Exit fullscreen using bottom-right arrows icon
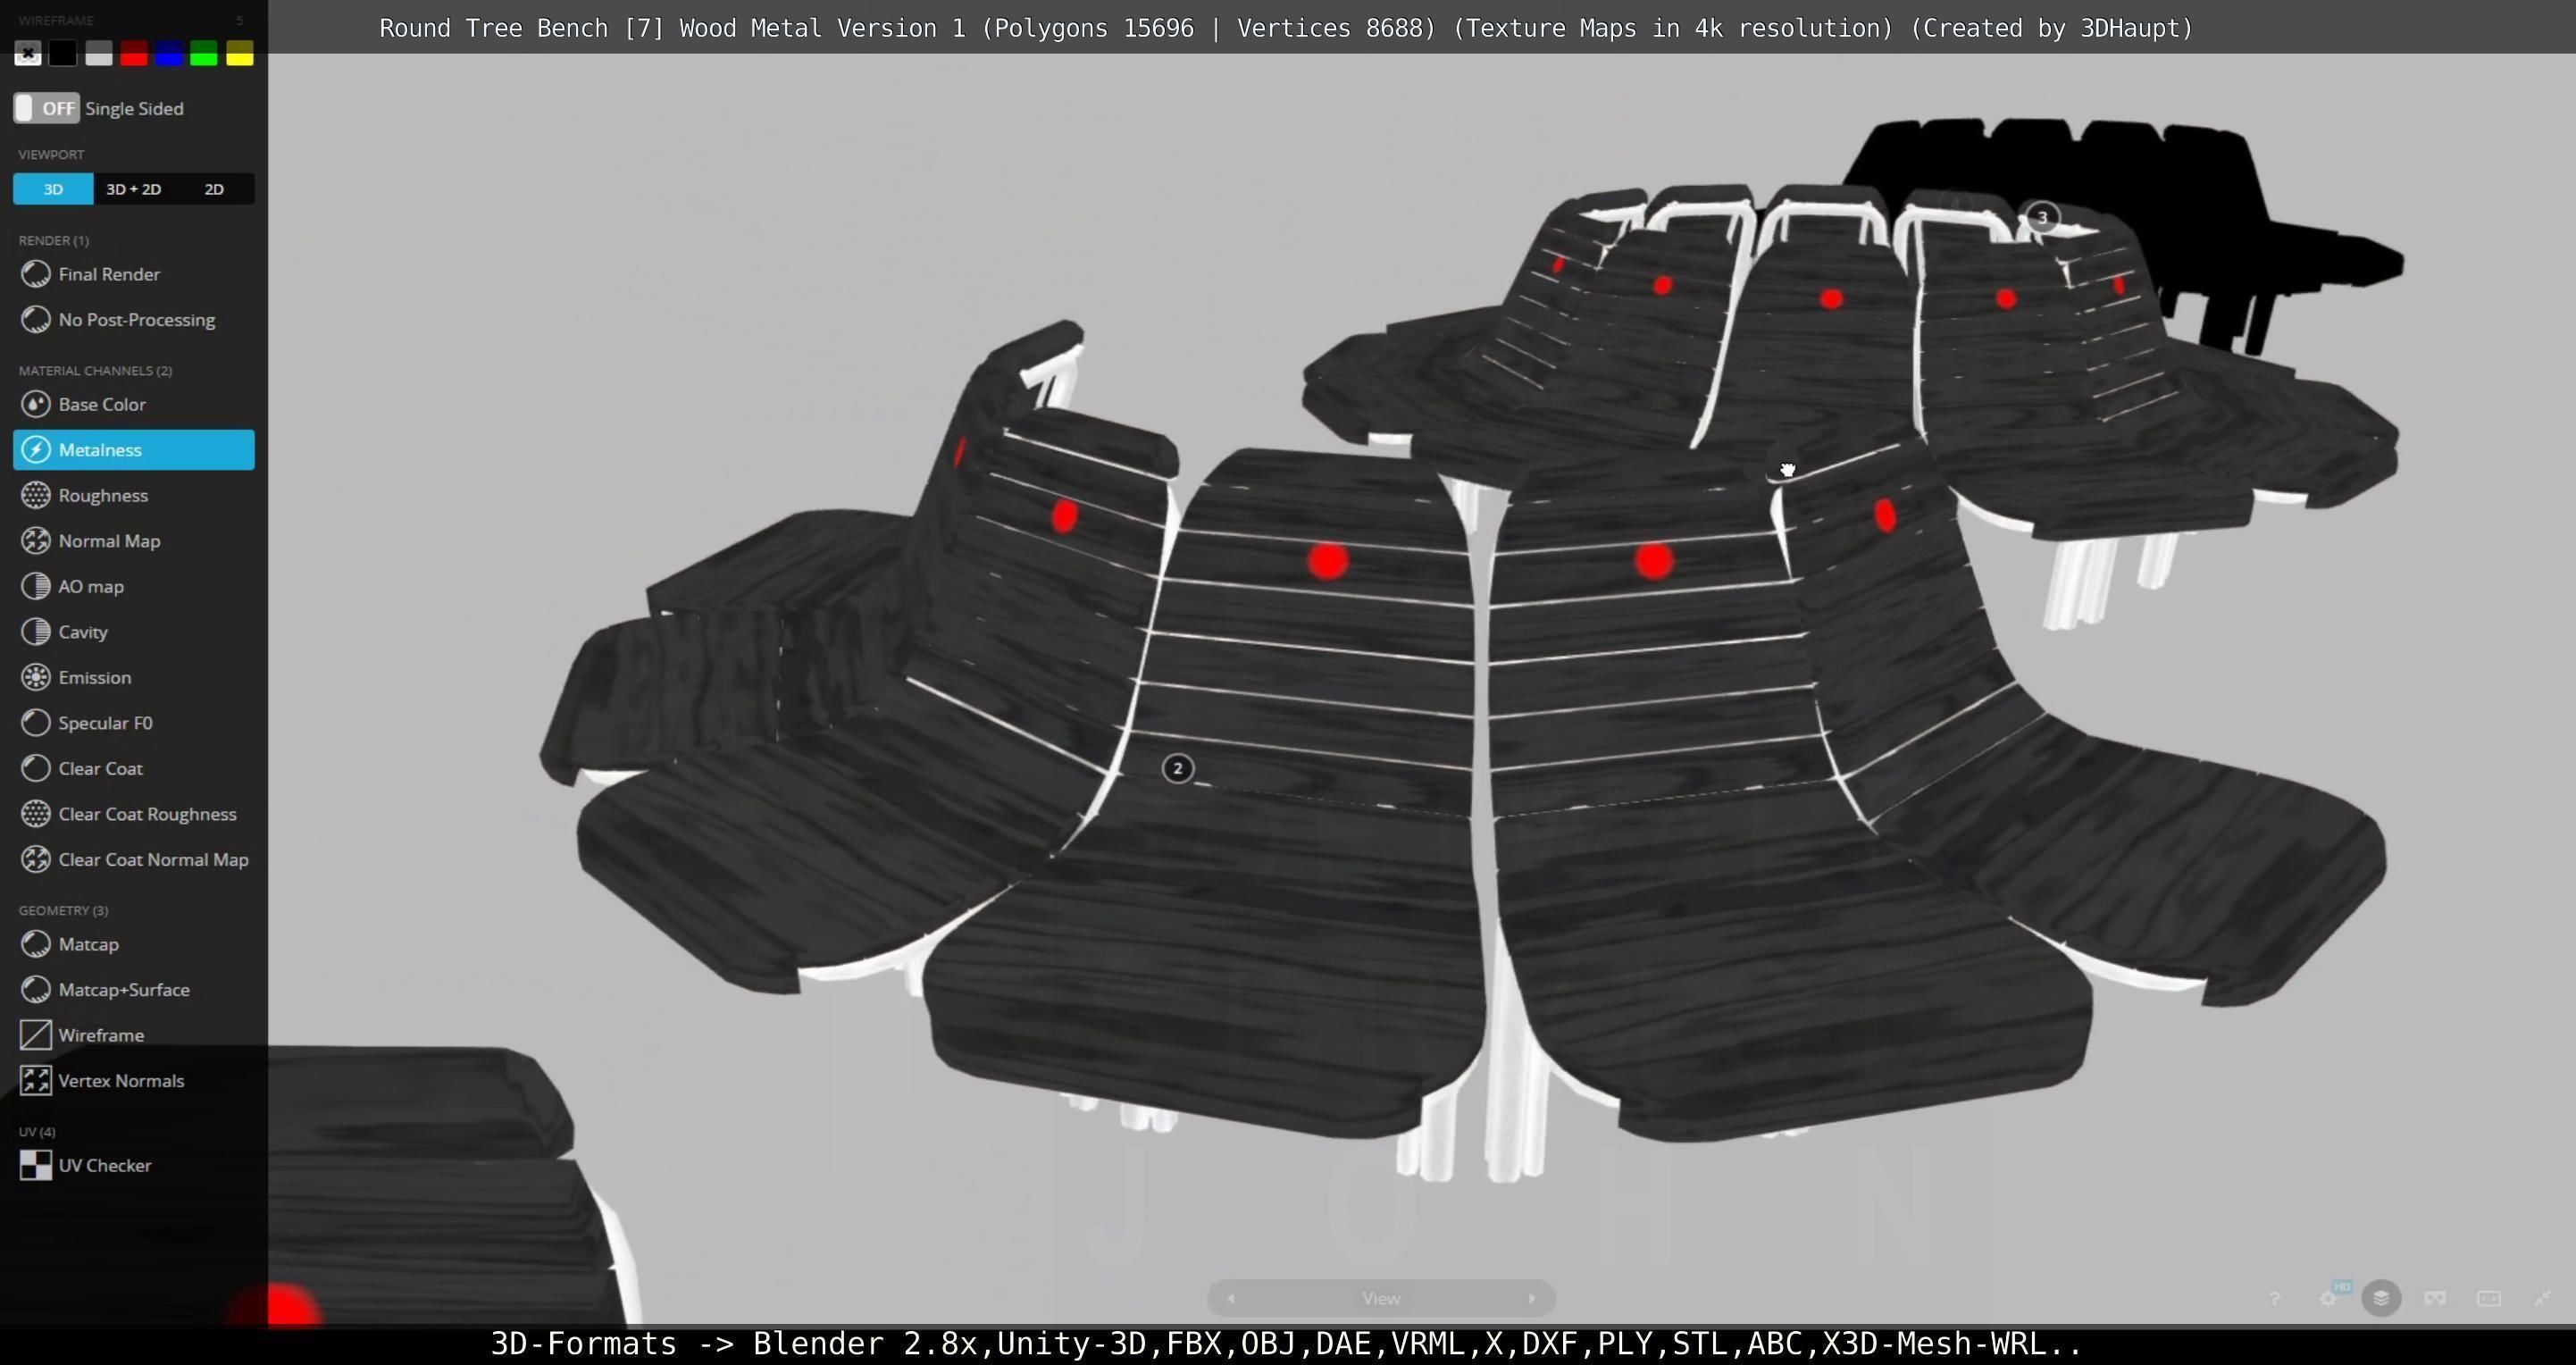The image size is (2576, 1365). (x=2542, y=1298)
